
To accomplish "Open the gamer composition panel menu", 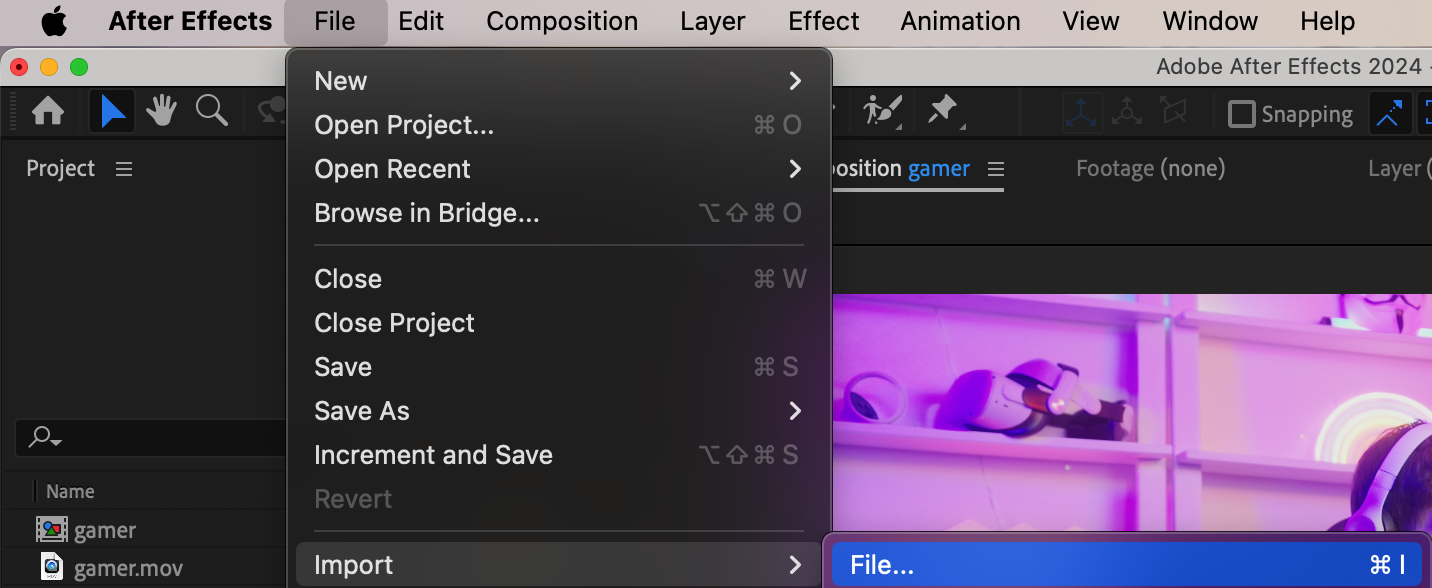I will tap(995, 169).
